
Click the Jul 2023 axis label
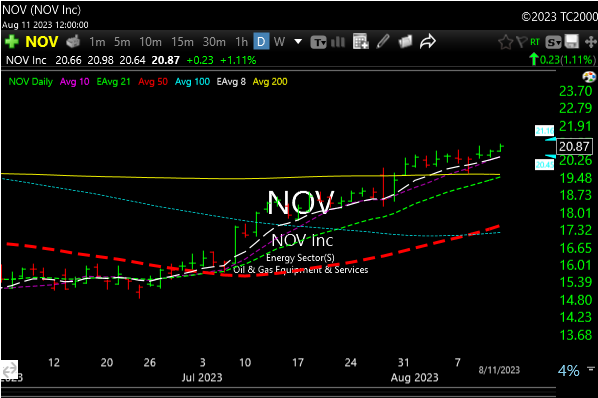(x=202, y=377)
